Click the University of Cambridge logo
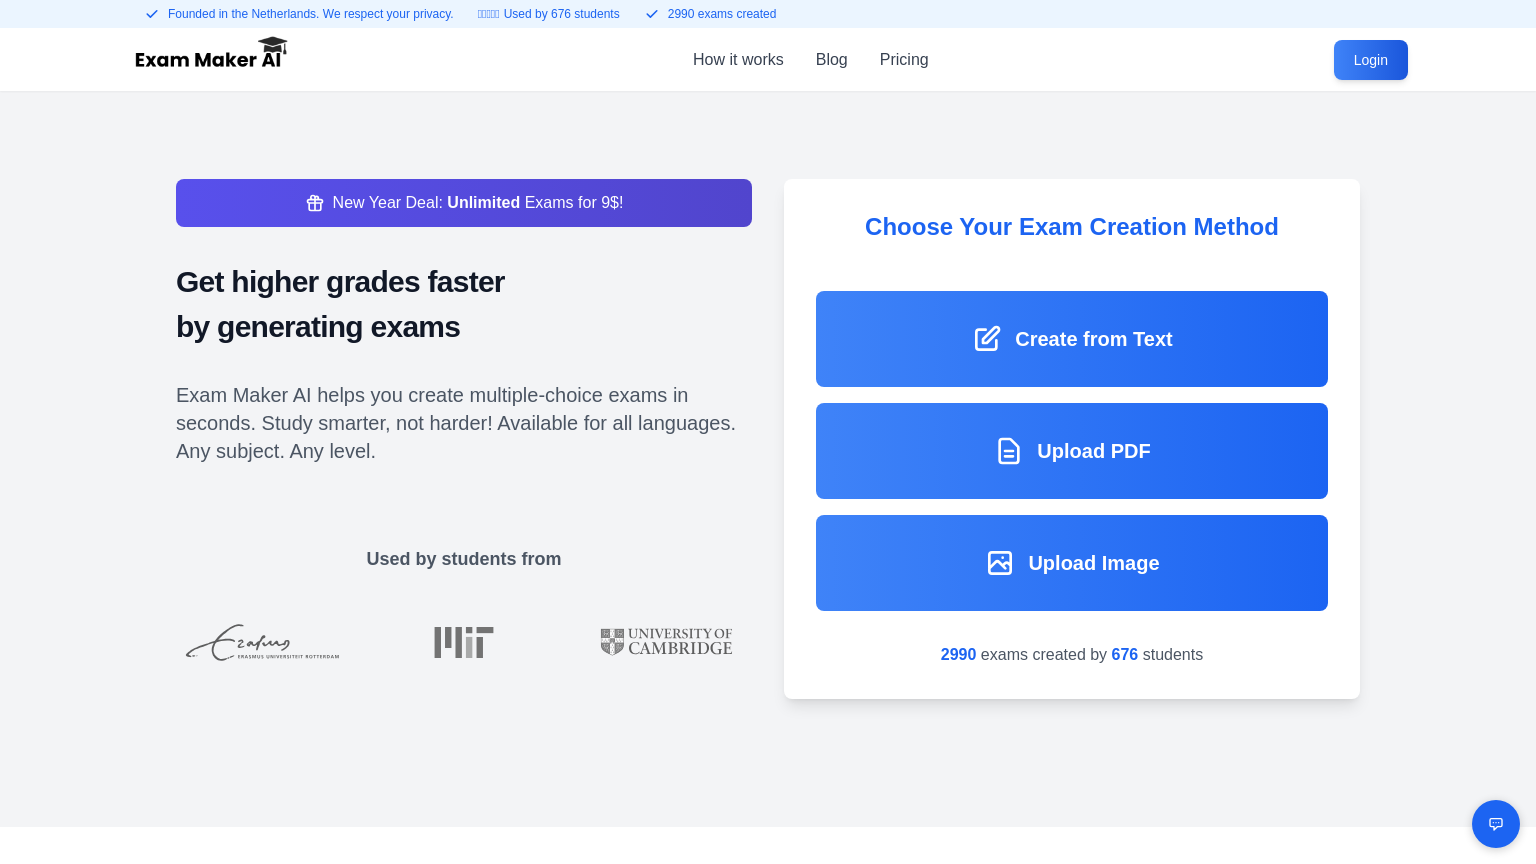1536x864 pixels. coord(666,642)
